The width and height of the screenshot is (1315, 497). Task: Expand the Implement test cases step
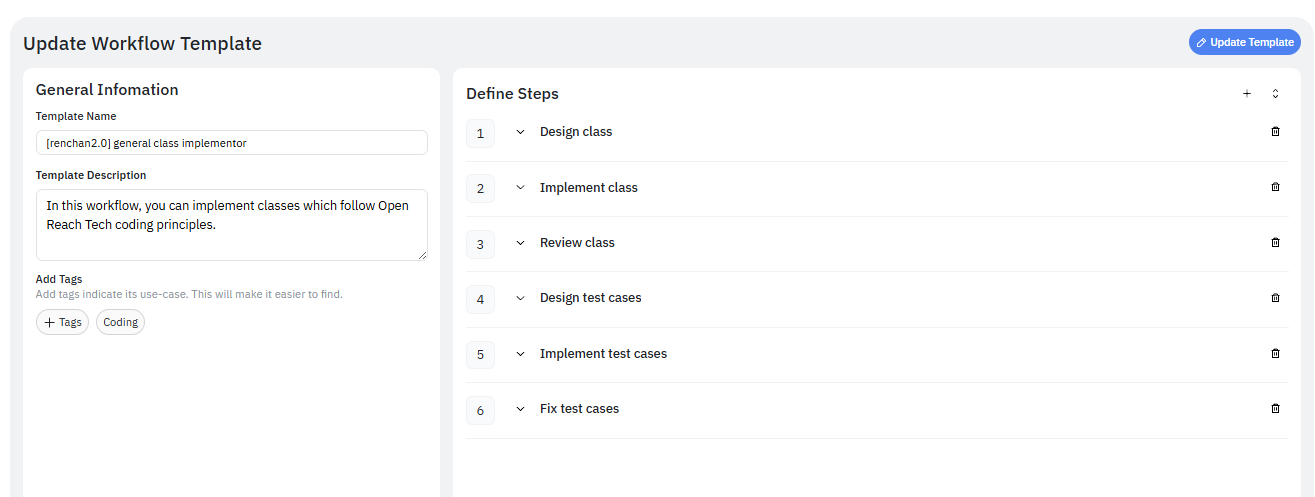[x=520, y=354]
